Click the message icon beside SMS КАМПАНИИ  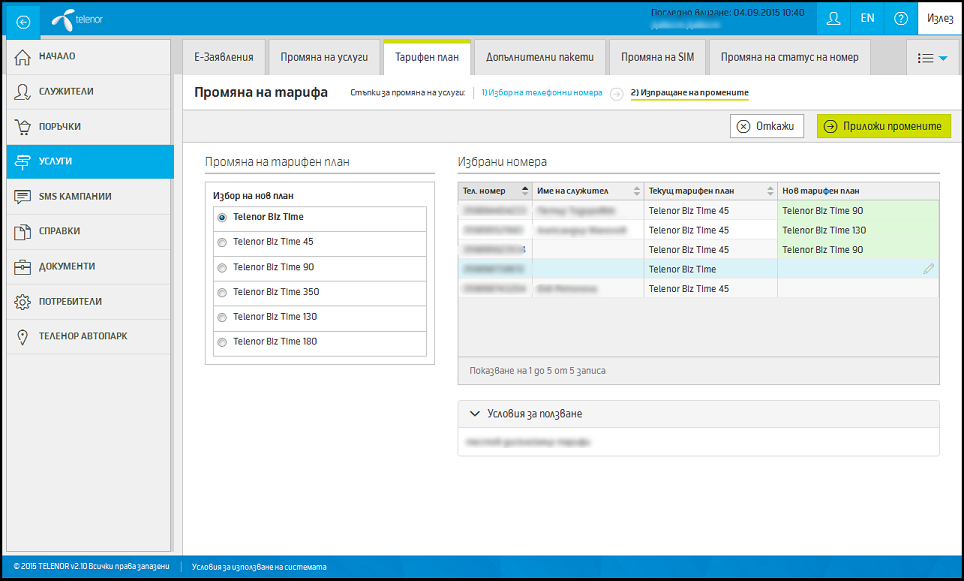click(22, 197)
